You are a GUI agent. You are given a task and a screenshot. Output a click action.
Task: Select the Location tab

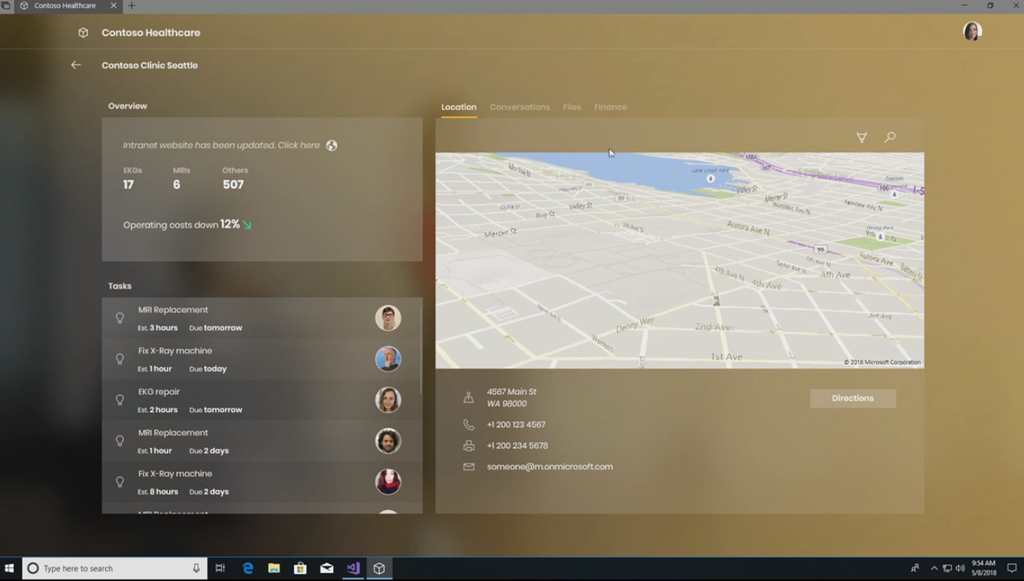[x=458, y=107]
